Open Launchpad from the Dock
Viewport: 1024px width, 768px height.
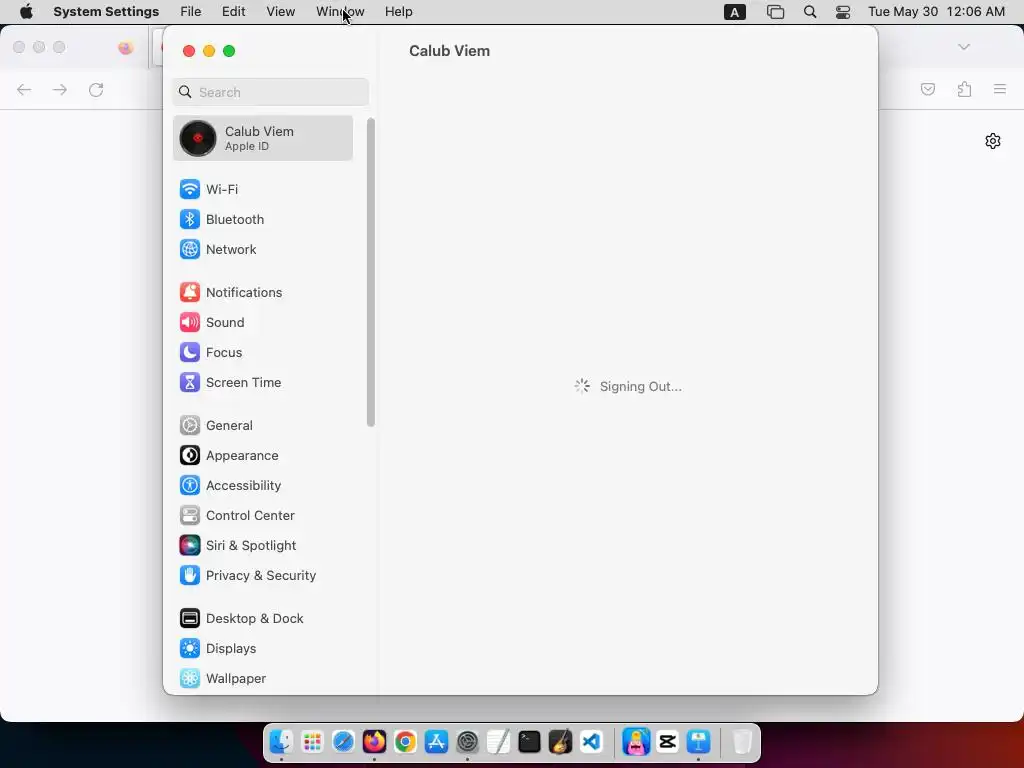coord(312,742)
